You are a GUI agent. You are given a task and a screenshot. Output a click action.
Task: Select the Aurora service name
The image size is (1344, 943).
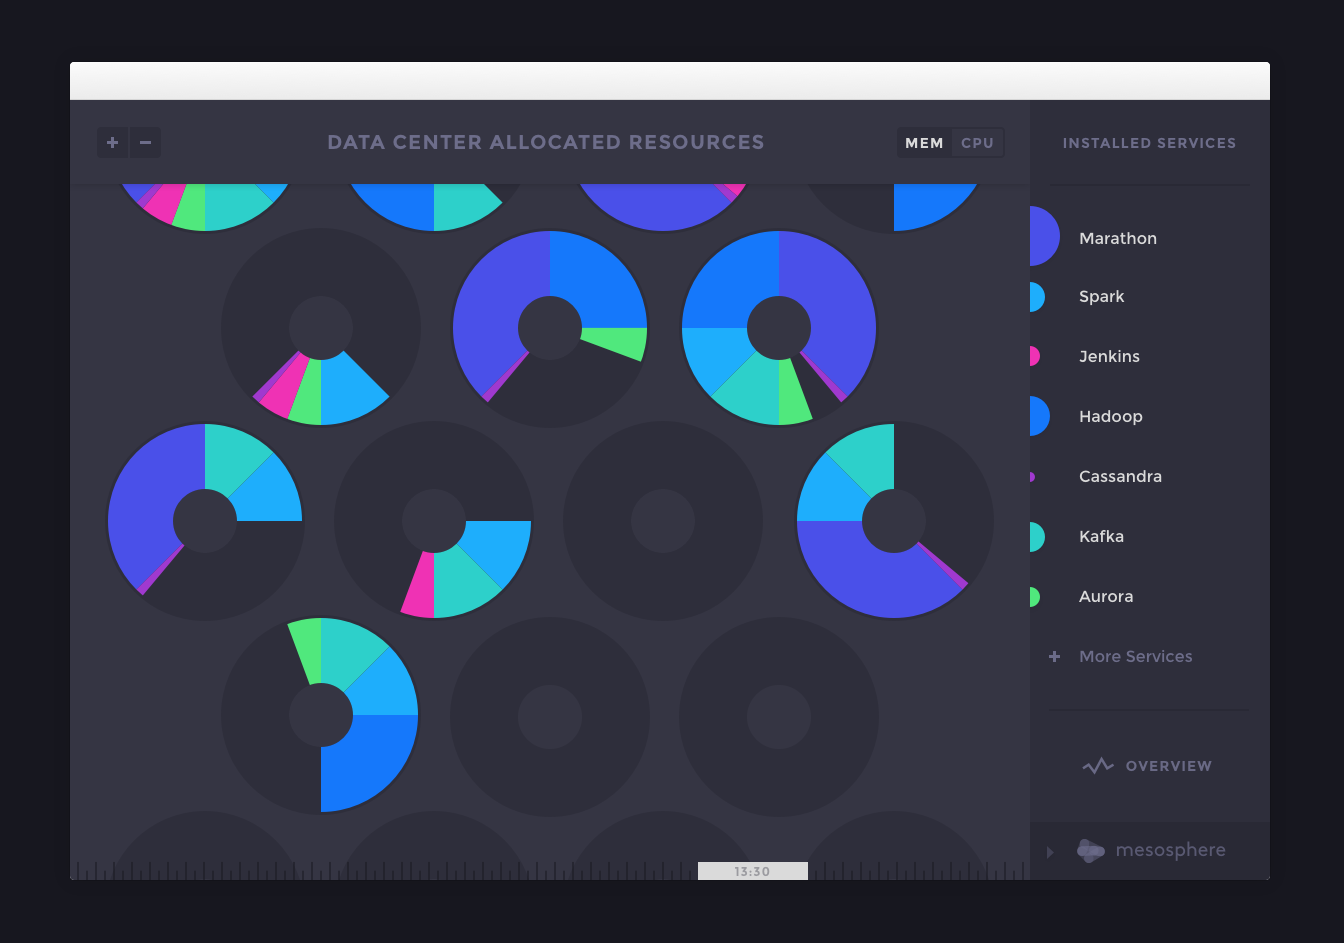coord(1106,597)
